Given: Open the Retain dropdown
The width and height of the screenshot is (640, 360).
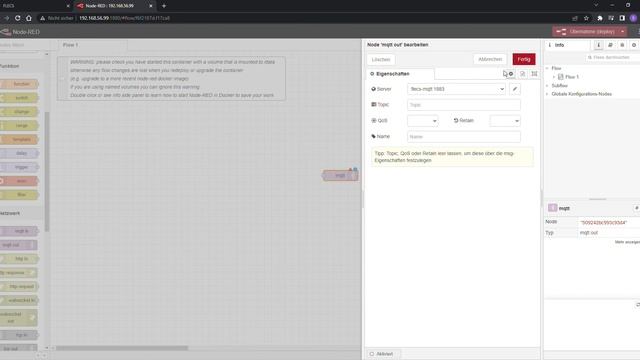Looking at the screenshot, I should tap(505, 121).
